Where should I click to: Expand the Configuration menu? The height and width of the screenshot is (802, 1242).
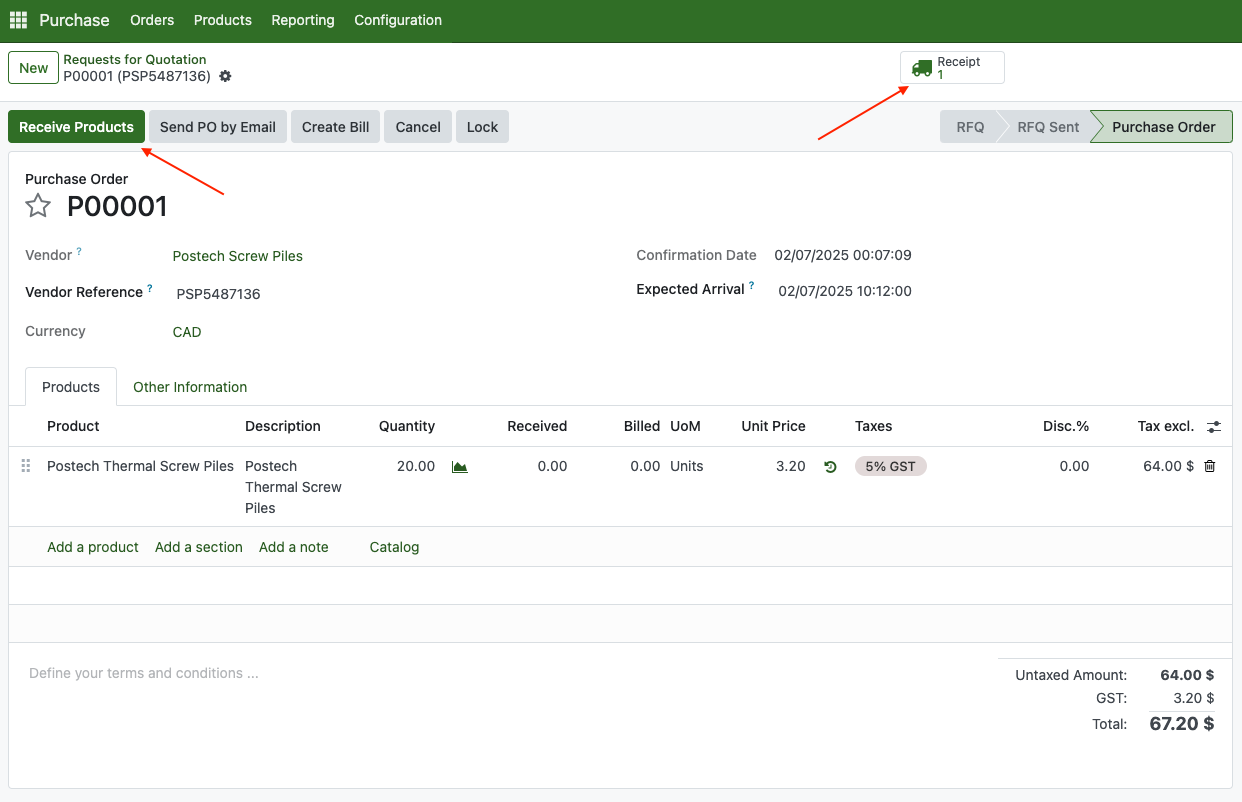pos(398,20)
